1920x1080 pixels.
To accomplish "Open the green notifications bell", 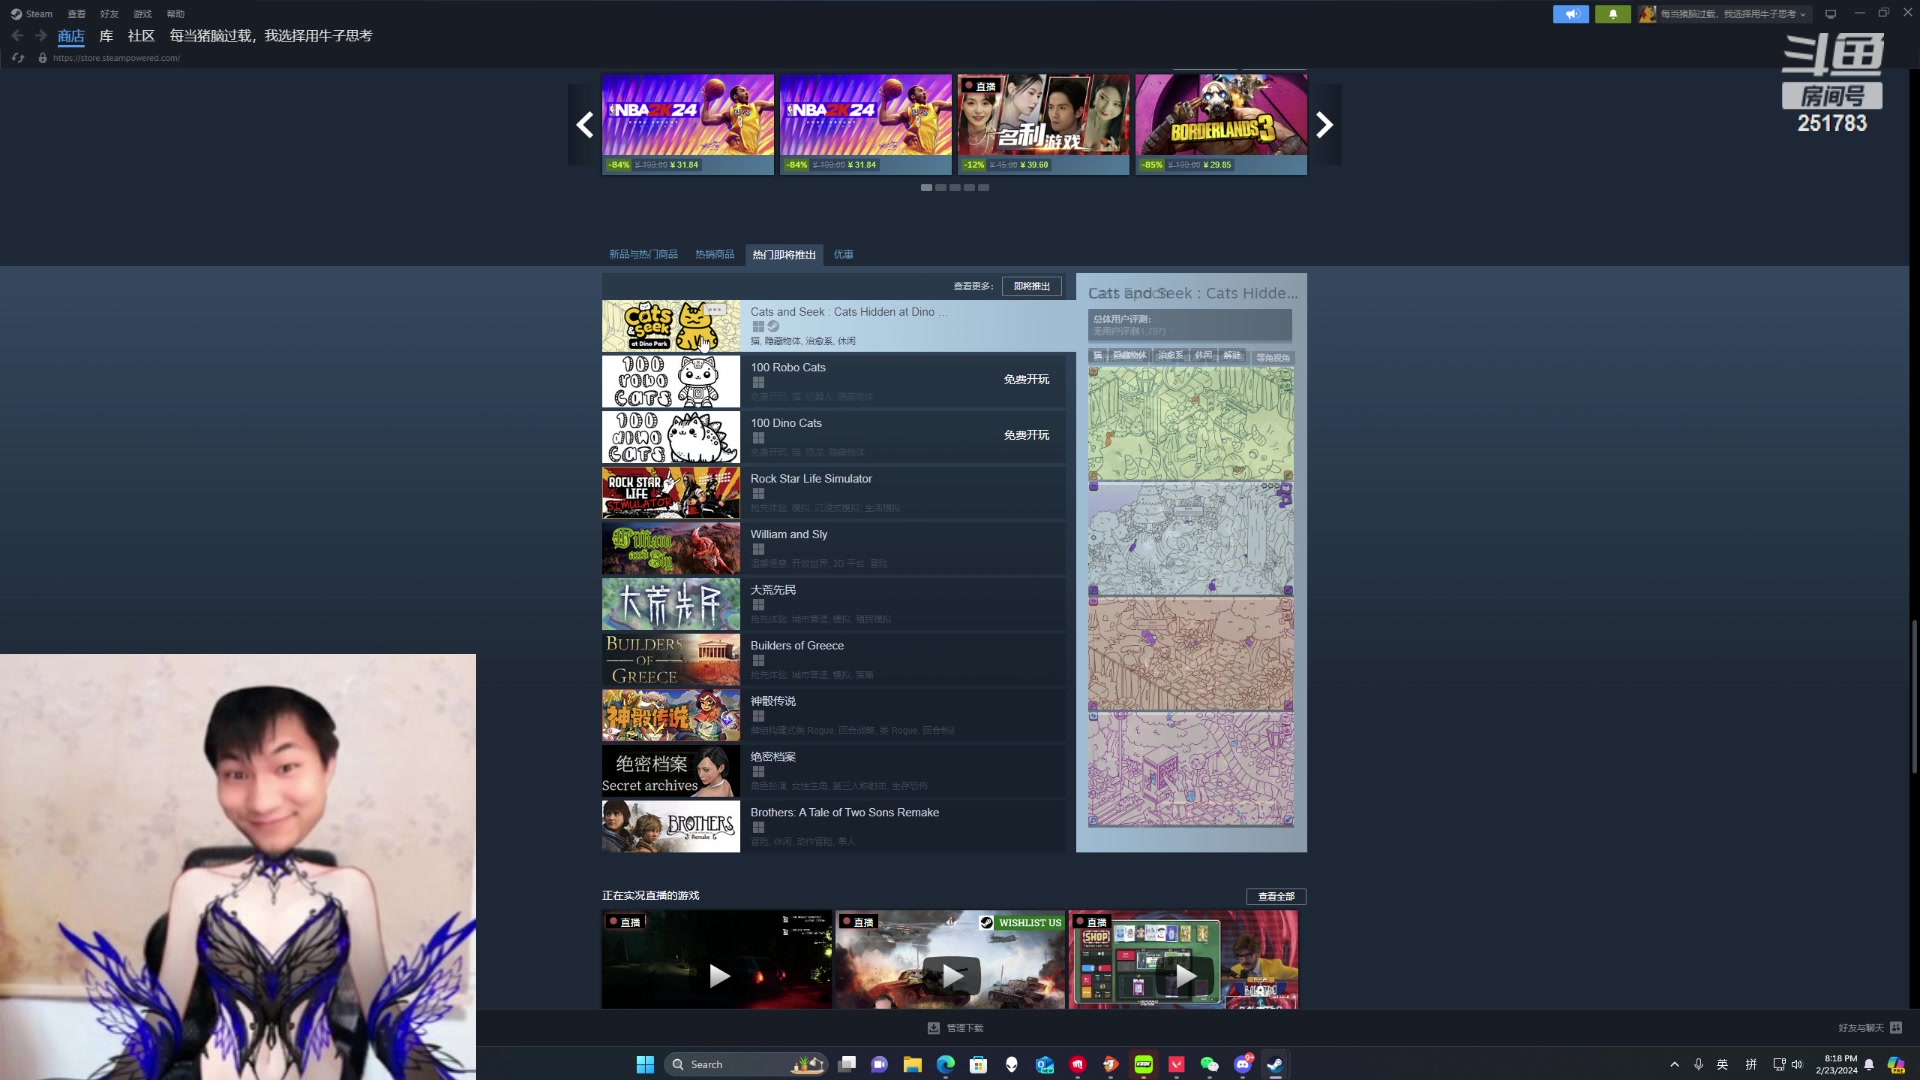I will 1612,14.
